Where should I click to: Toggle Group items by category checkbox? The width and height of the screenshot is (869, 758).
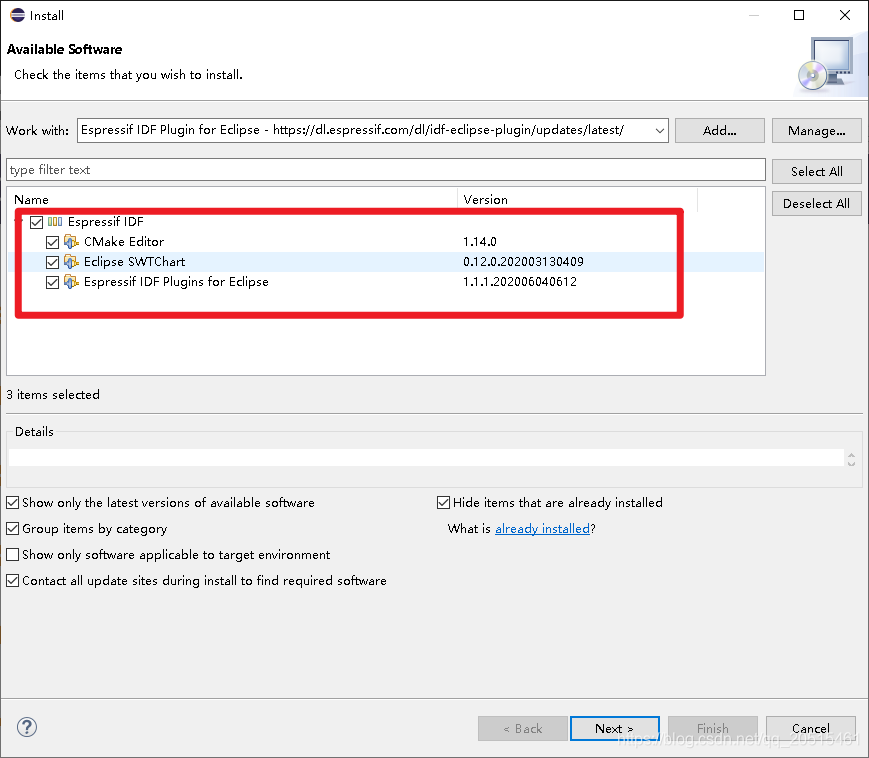(x=13, y=529)
